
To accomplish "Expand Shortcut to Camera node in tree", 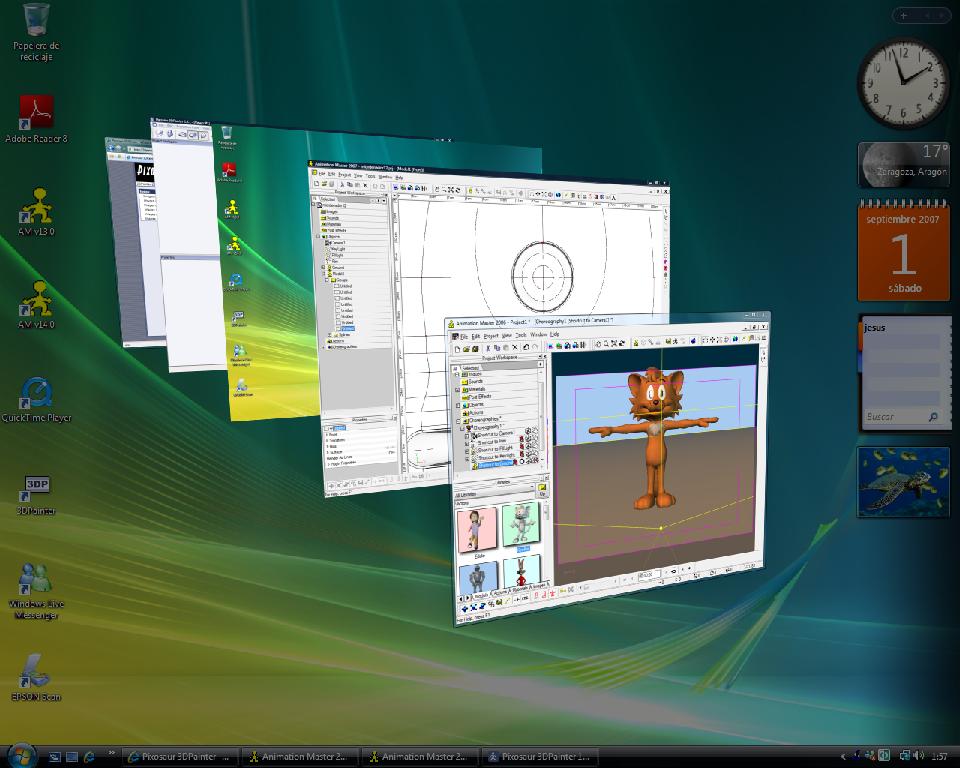I will click(467, 436).
